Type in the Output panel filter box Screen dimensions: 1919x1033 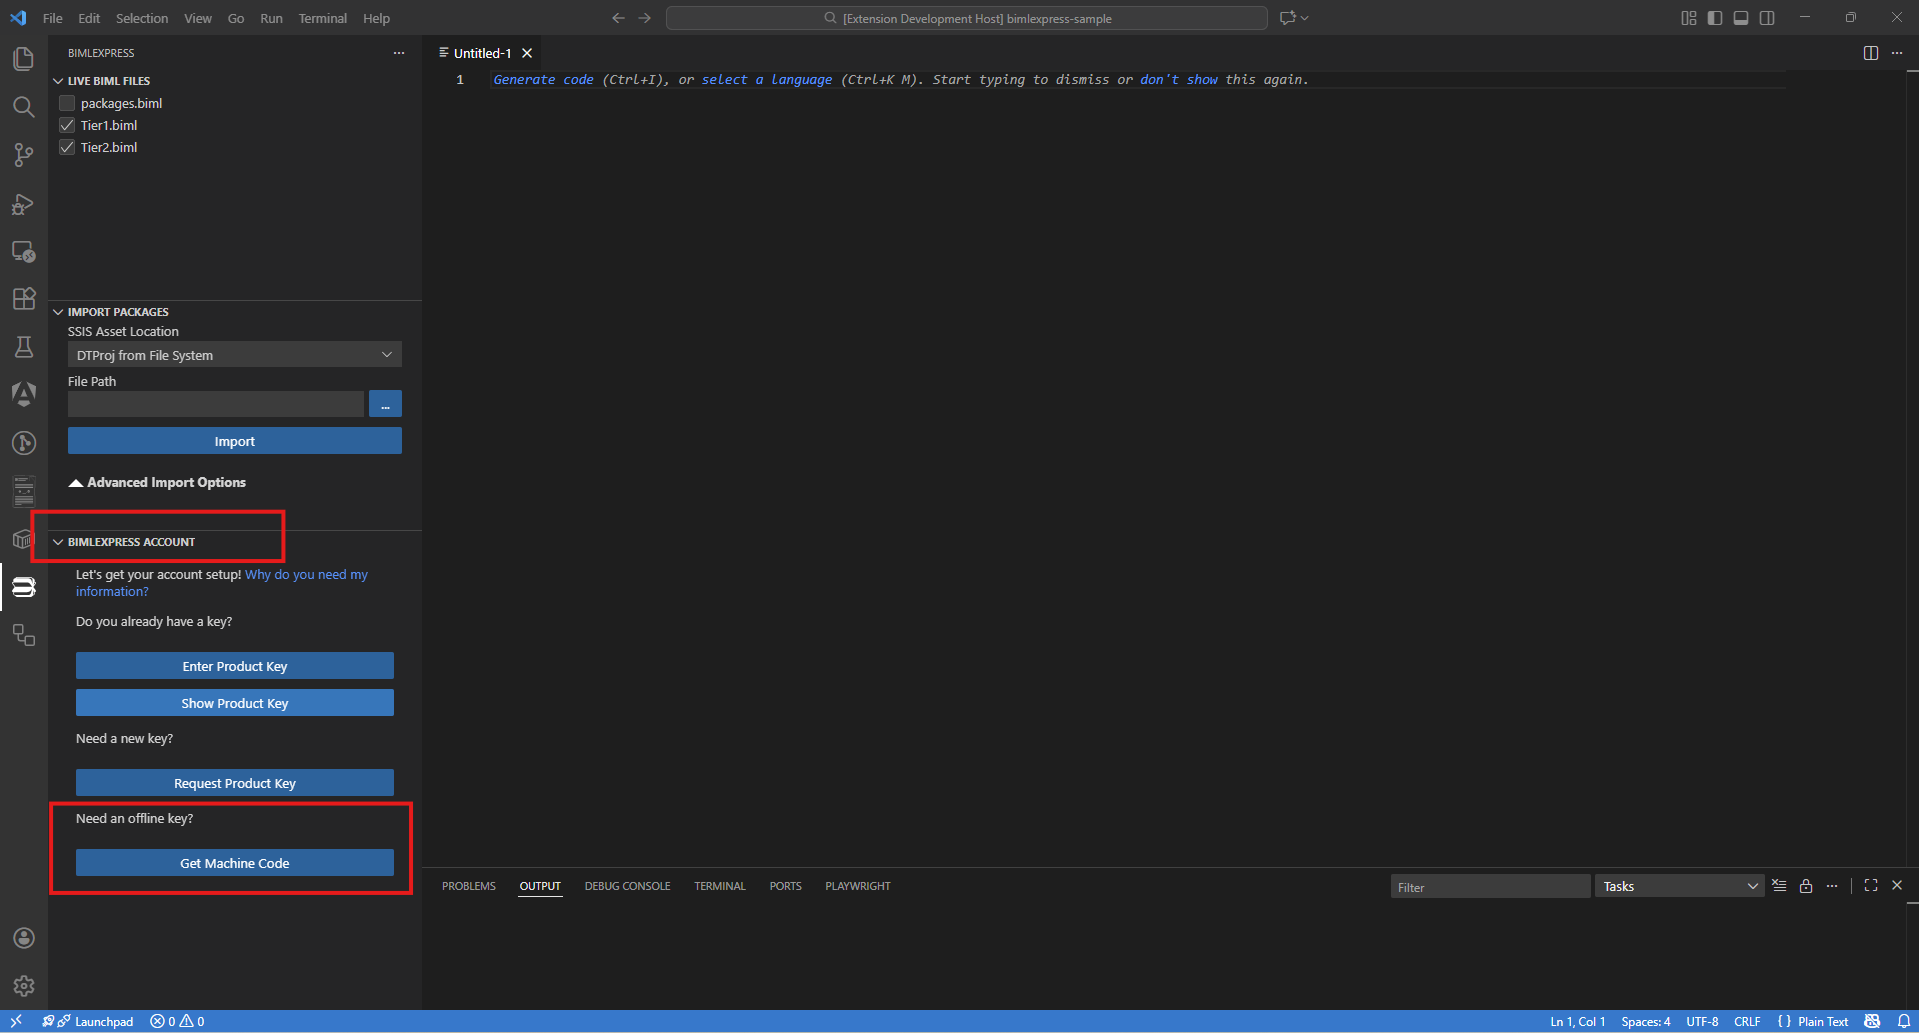coord(1489,886)
